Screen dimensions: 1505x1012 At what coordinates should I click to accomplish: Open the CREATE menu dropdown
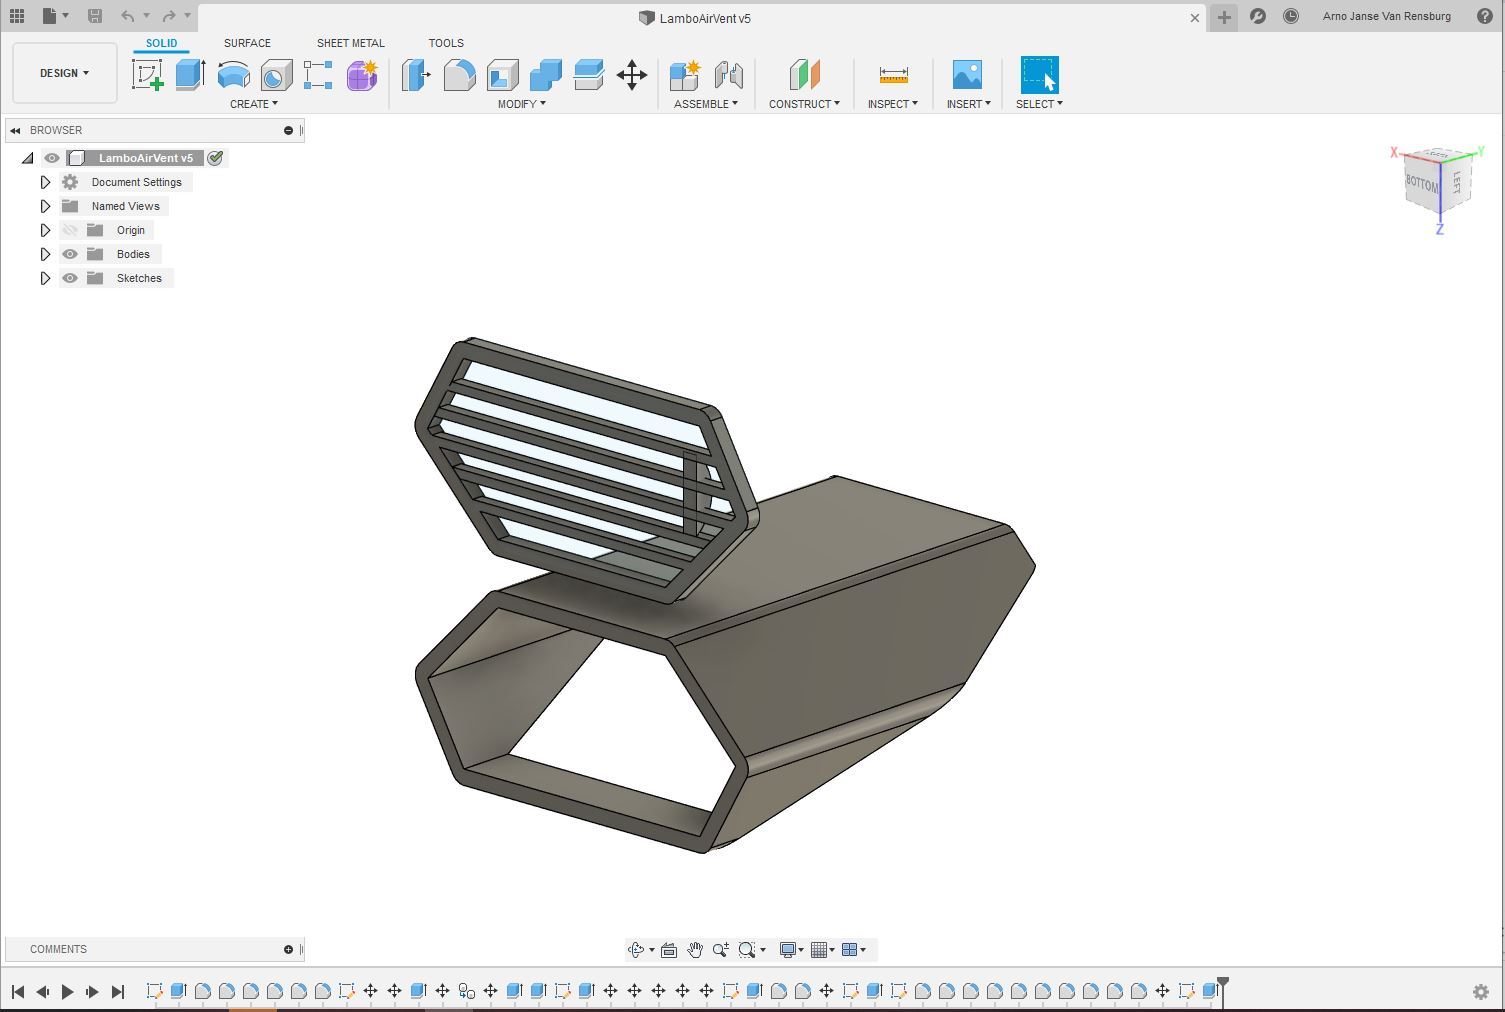point(254,104)
